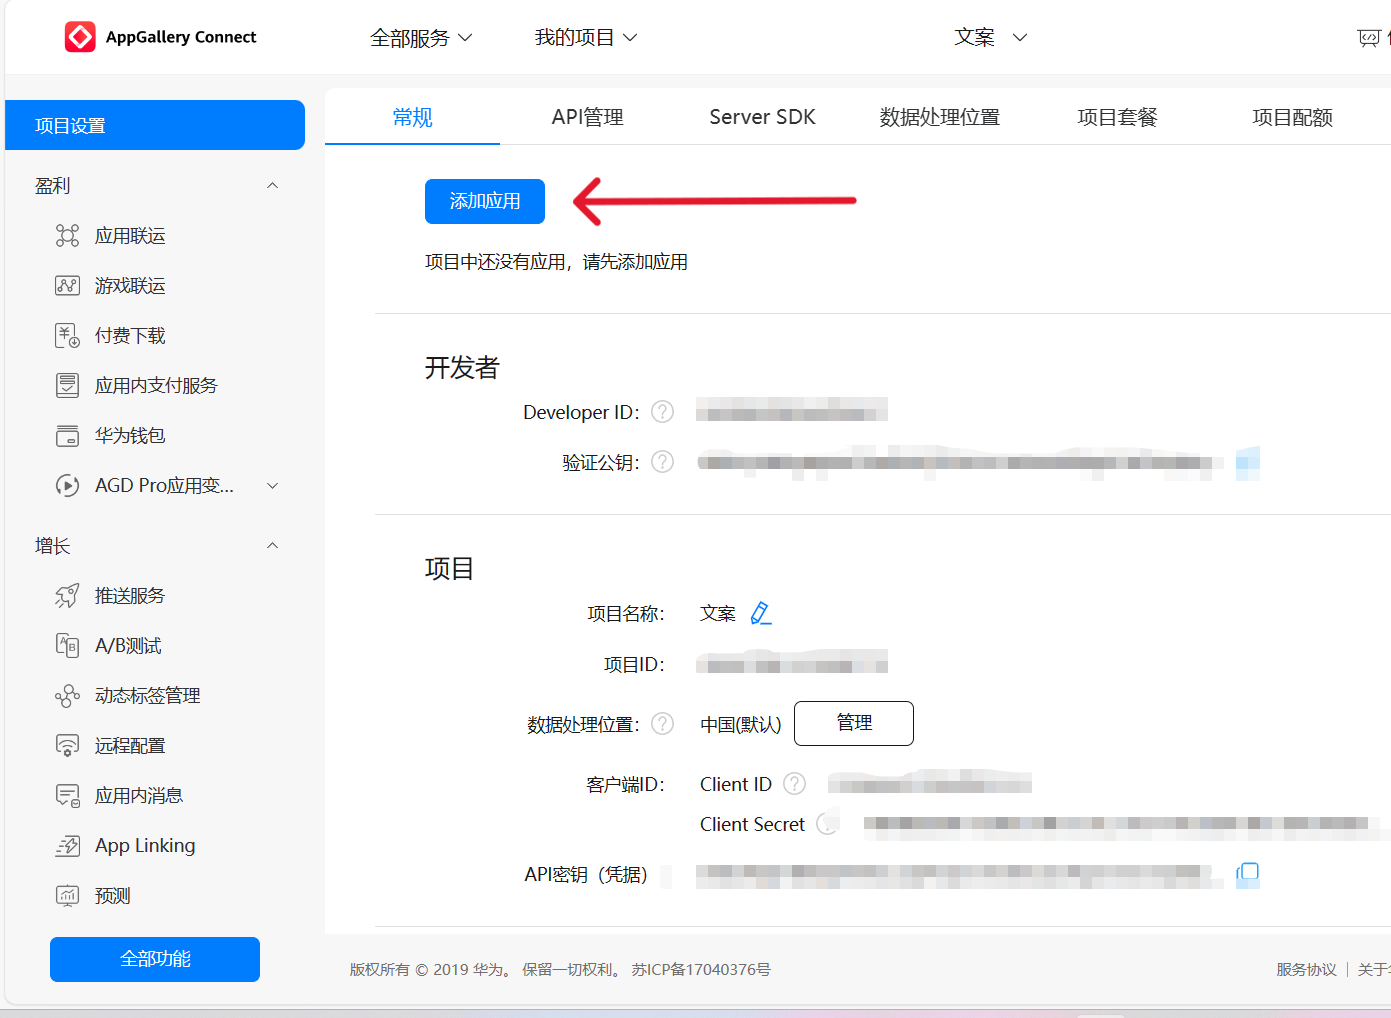Switch to the 项目套餐 tab

click(x=1117, y=117)
